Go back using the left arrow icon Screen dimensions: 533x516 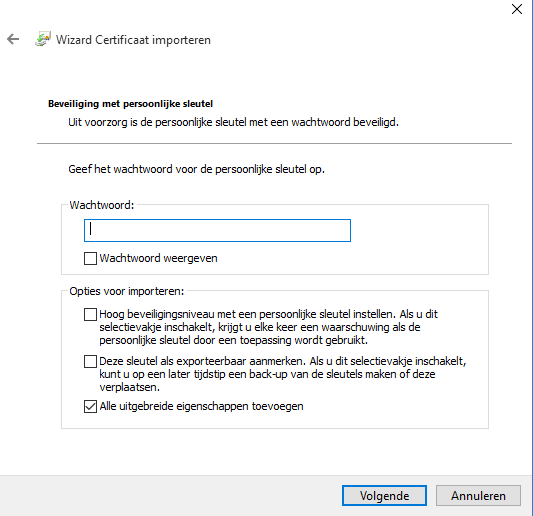13,39
